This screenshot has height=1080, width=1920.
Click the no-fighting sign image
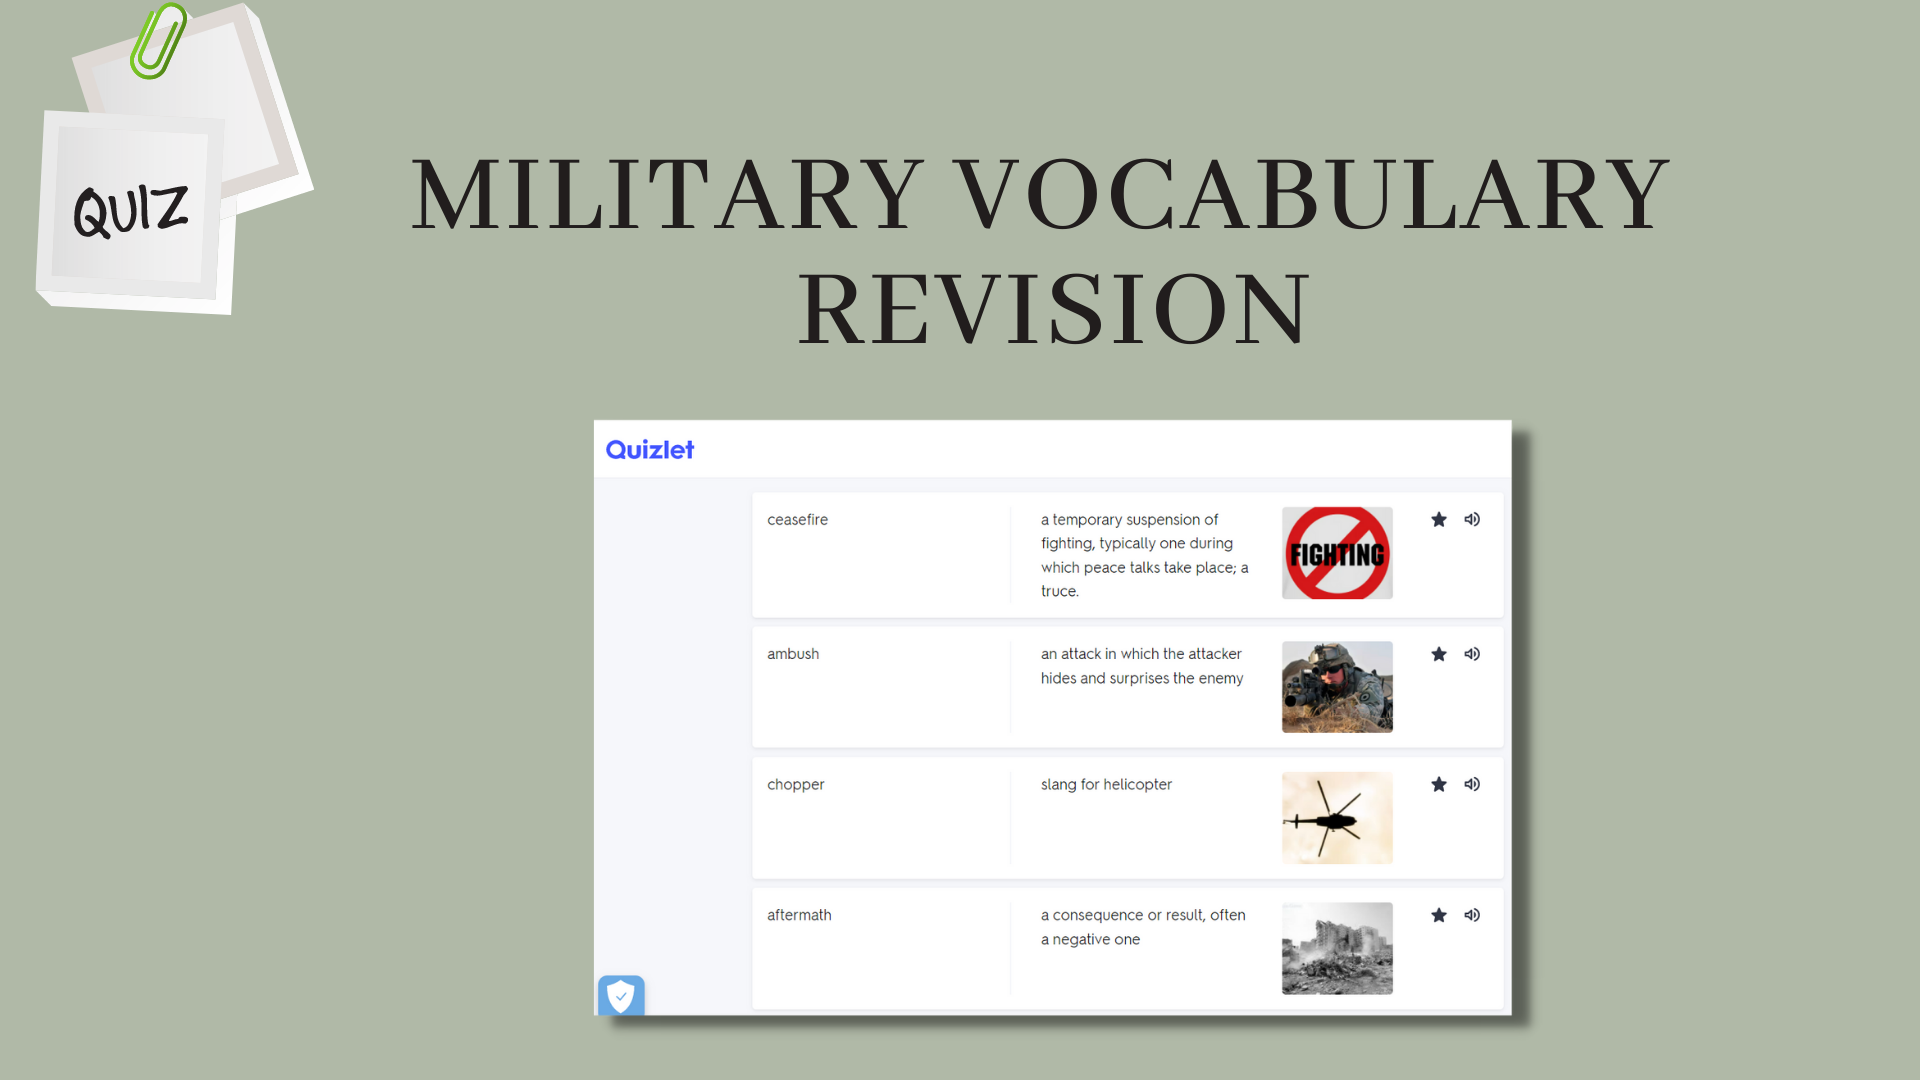pyautogui.click(x=1336, y=552)
